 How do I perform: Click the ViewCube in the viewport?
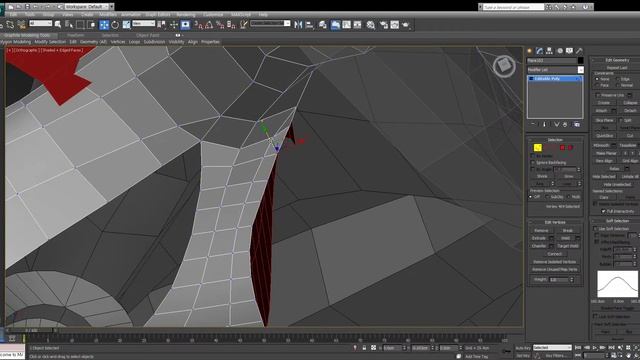point(504,66)
